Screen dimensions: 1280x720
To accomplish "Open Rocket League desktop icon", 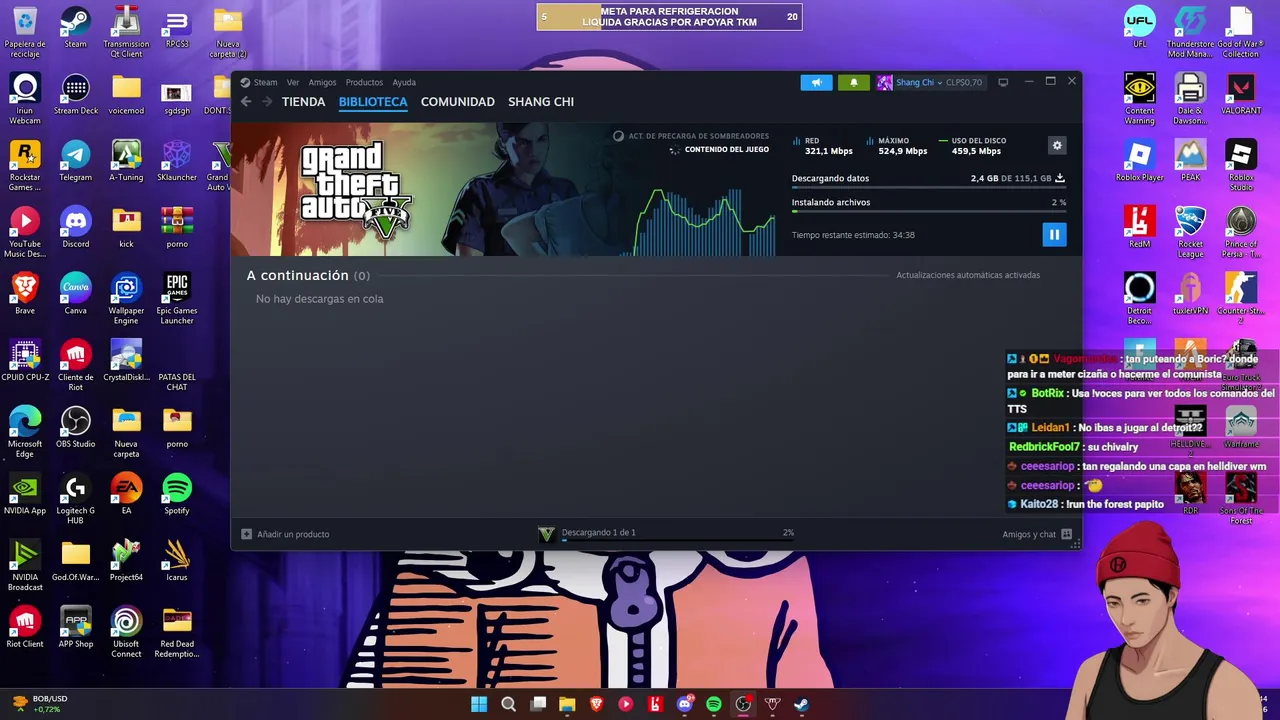I will coord(1190,232).
